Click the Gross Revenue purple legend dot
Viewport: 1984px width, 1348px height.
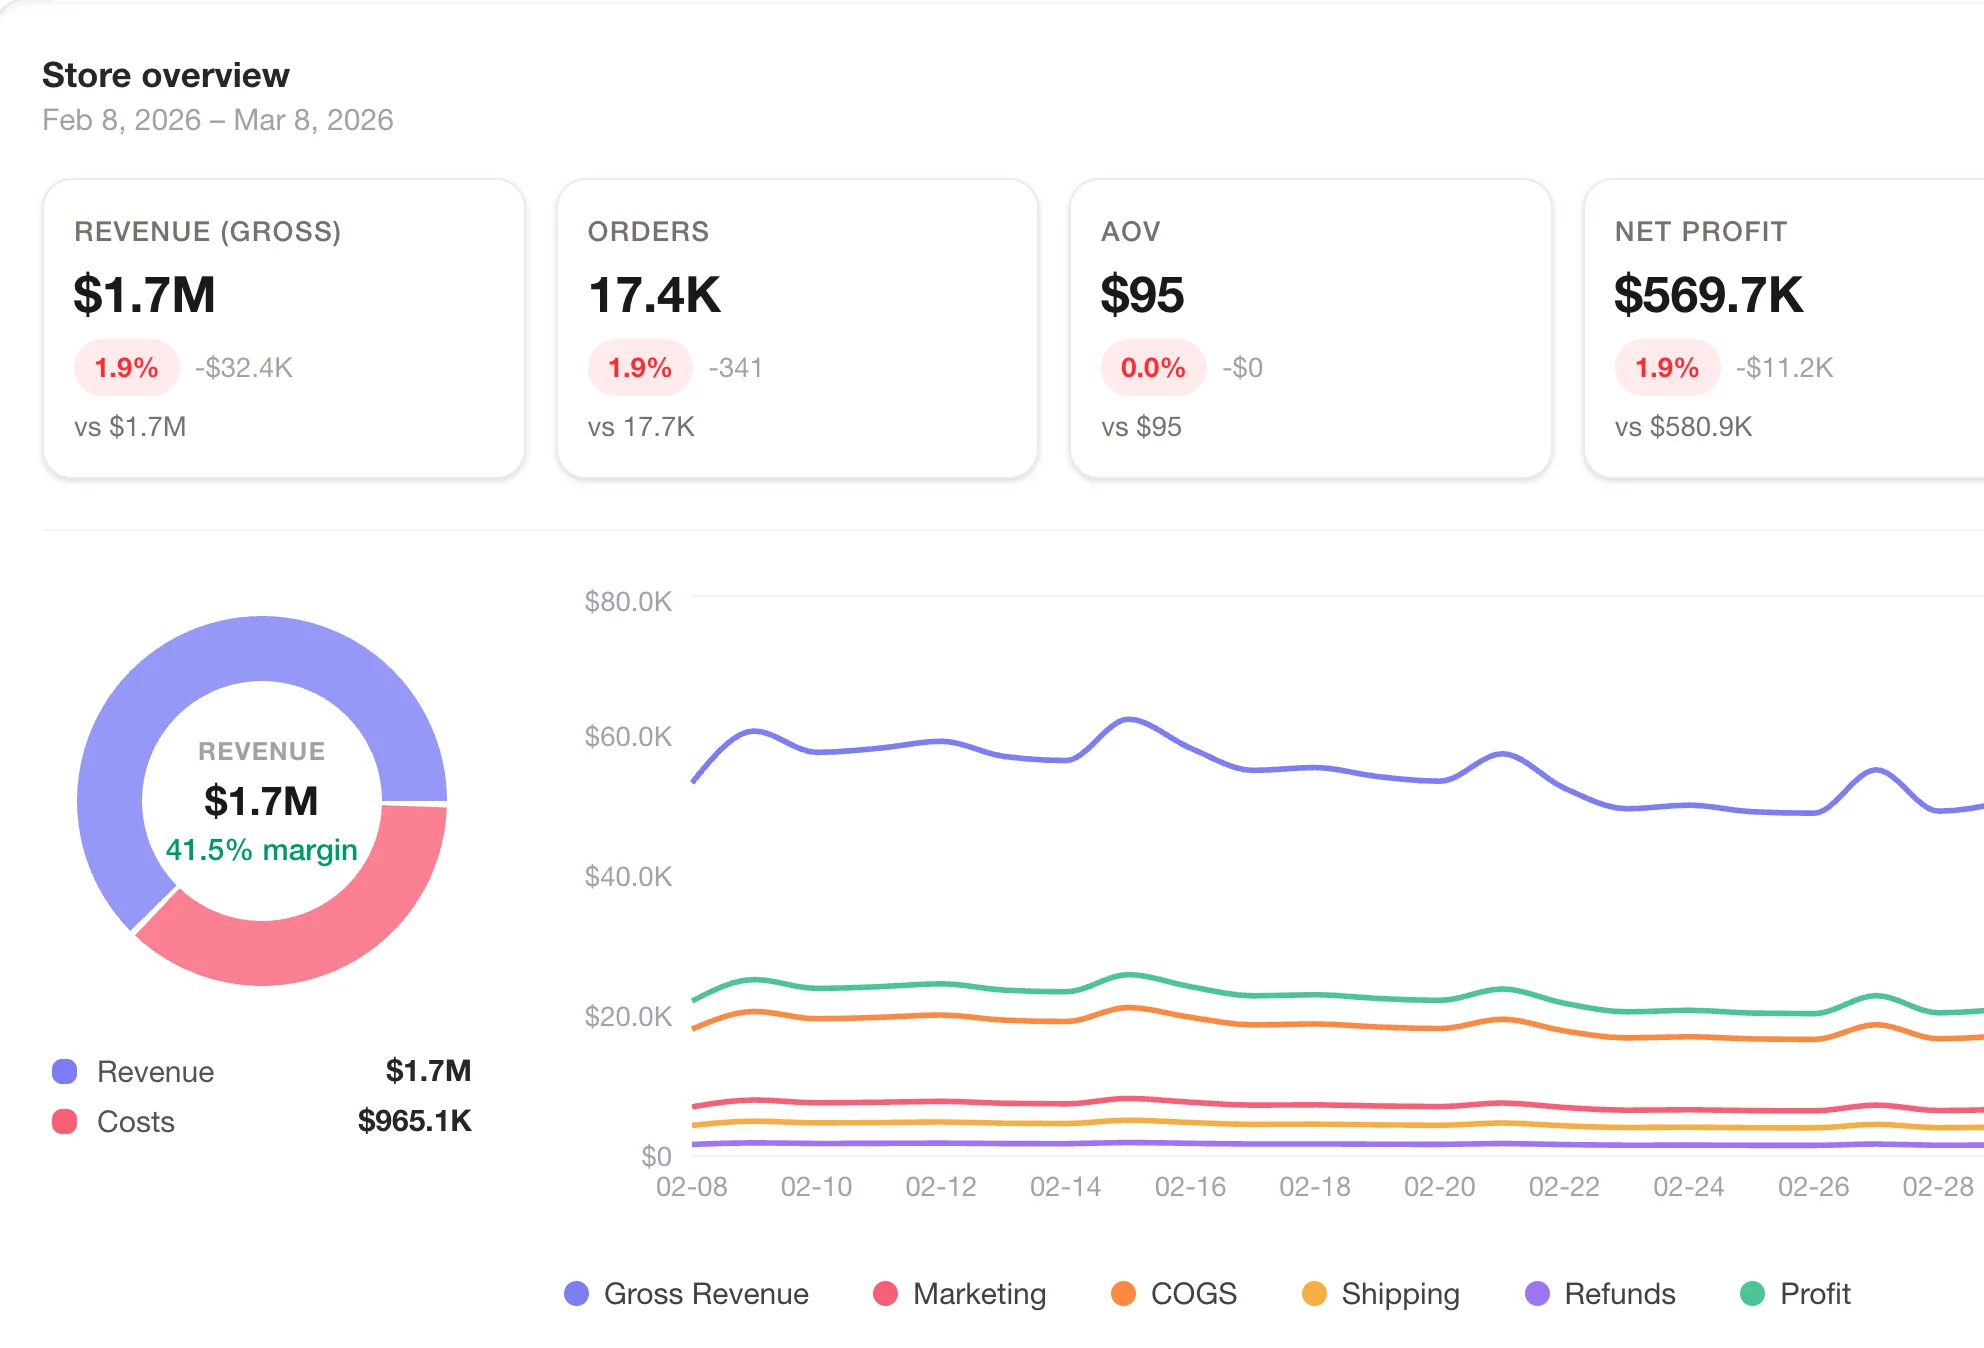pyautogui.click(x=577, y=1294)
